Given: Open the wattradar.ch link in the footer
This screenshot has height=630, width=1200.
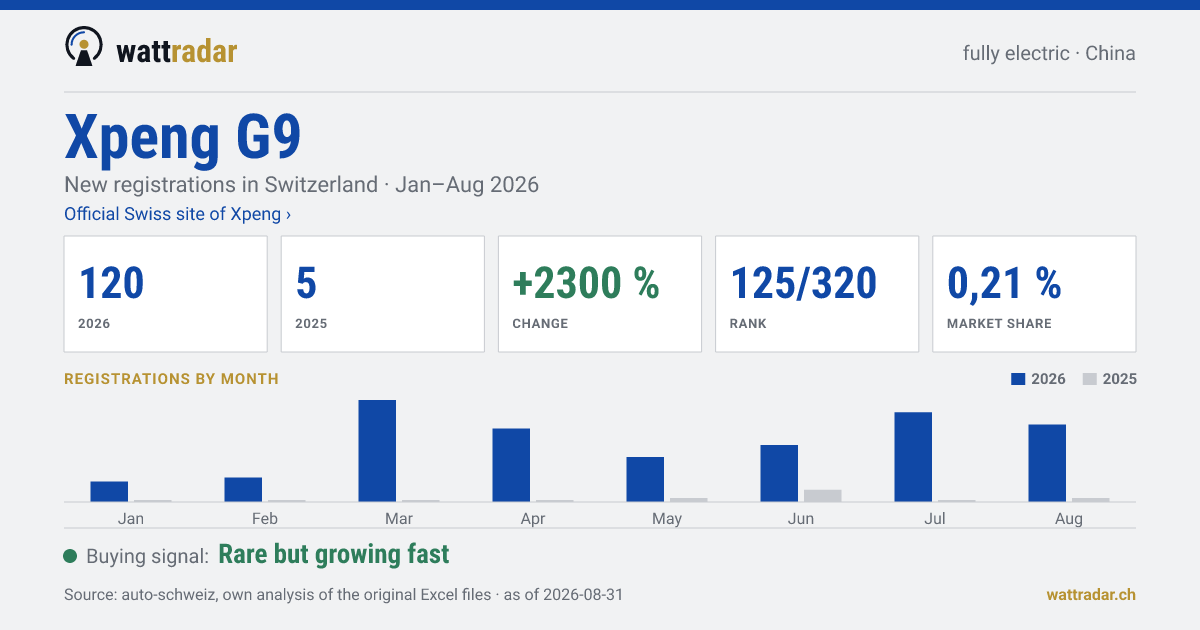Looking at the screenshot, I should click(x=1091, y=594).
